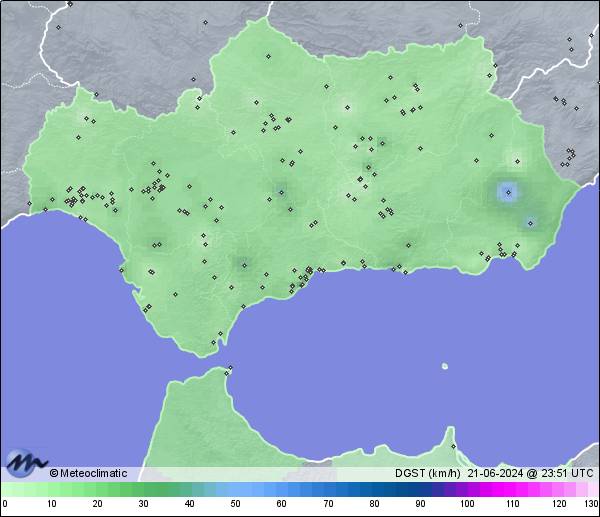Click the station marker inside the brightest blue gust square
The height and width of the screenshot is (517, 600).
508,192
